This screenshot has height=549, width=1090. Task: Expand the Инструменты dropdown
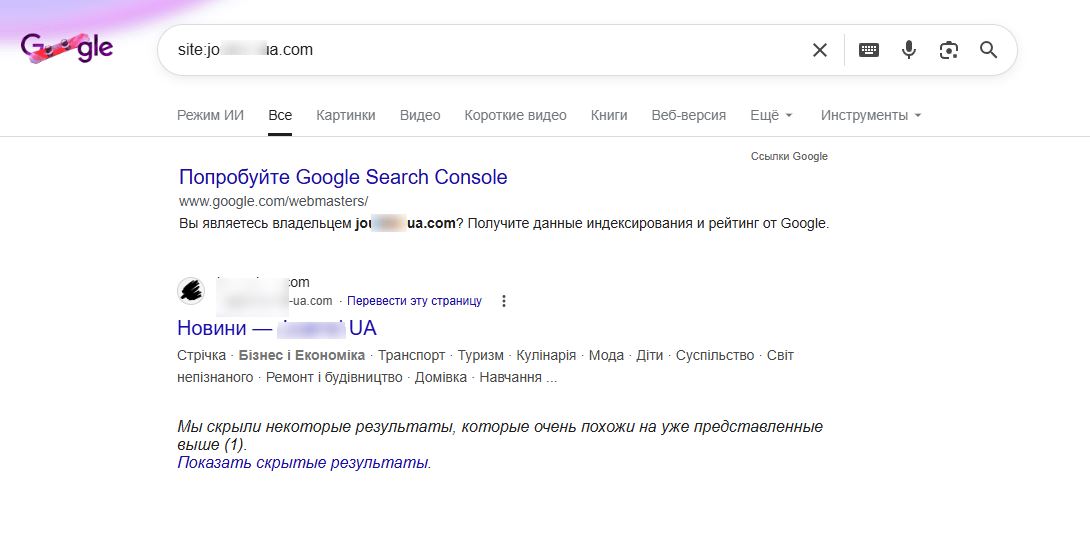(870, 115)
